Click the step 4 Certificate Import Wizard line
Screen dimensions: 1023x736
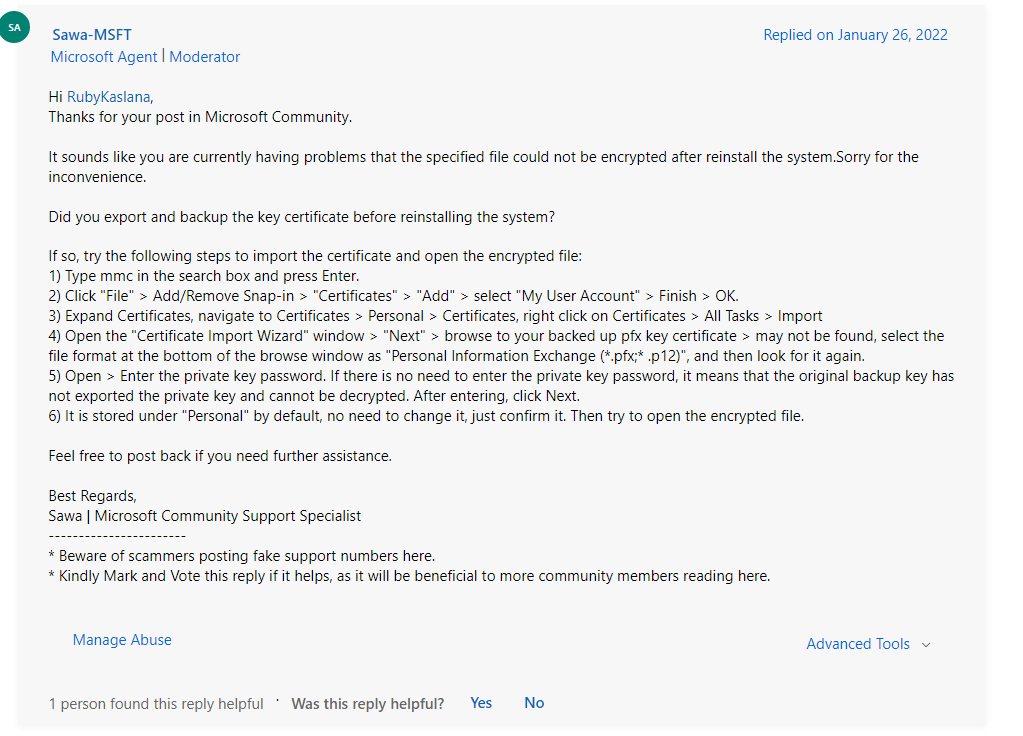(x=495, y=336)
